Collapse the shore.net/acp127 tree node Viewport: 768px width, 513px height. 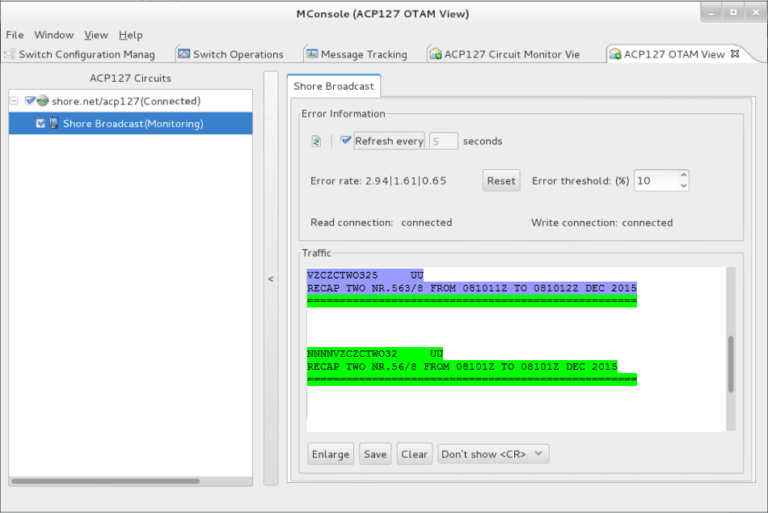click(14, 101)
